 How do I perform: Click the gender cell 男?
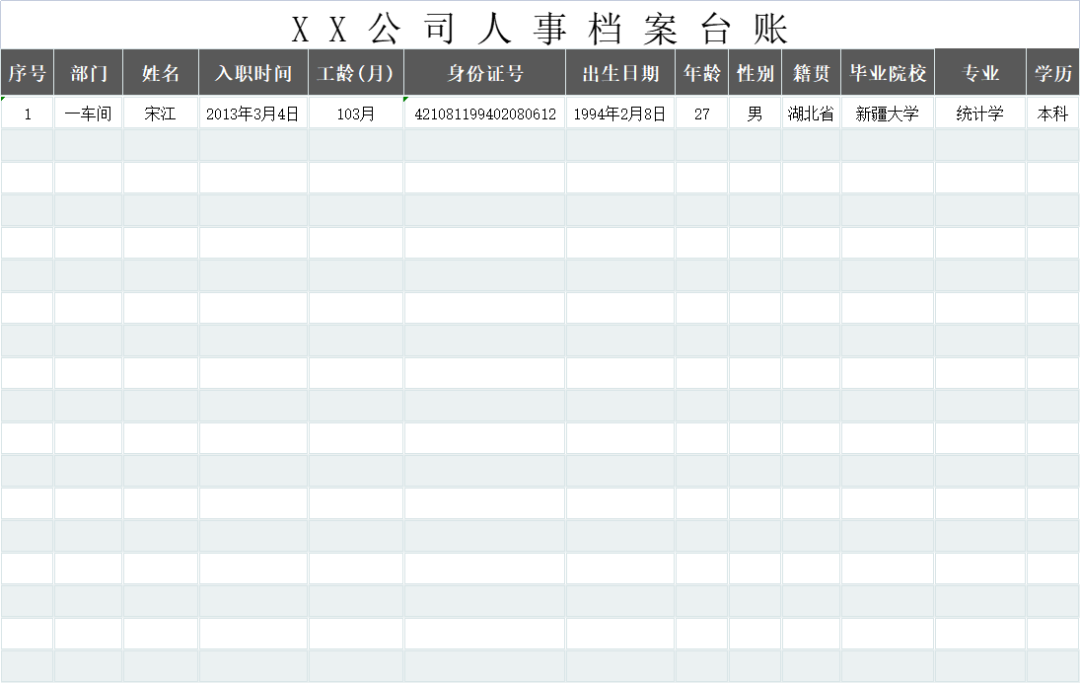click(x=755, y=113)
